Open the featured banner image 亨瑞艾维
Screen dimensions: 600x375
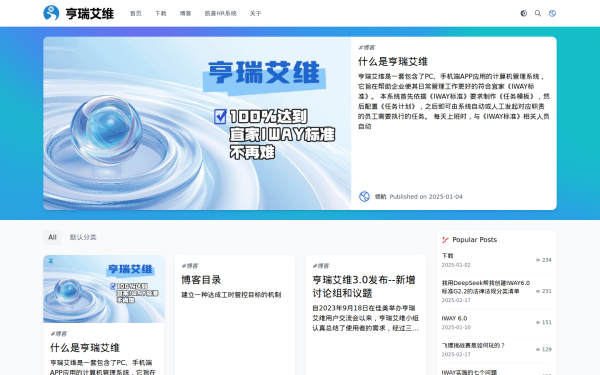197,123
